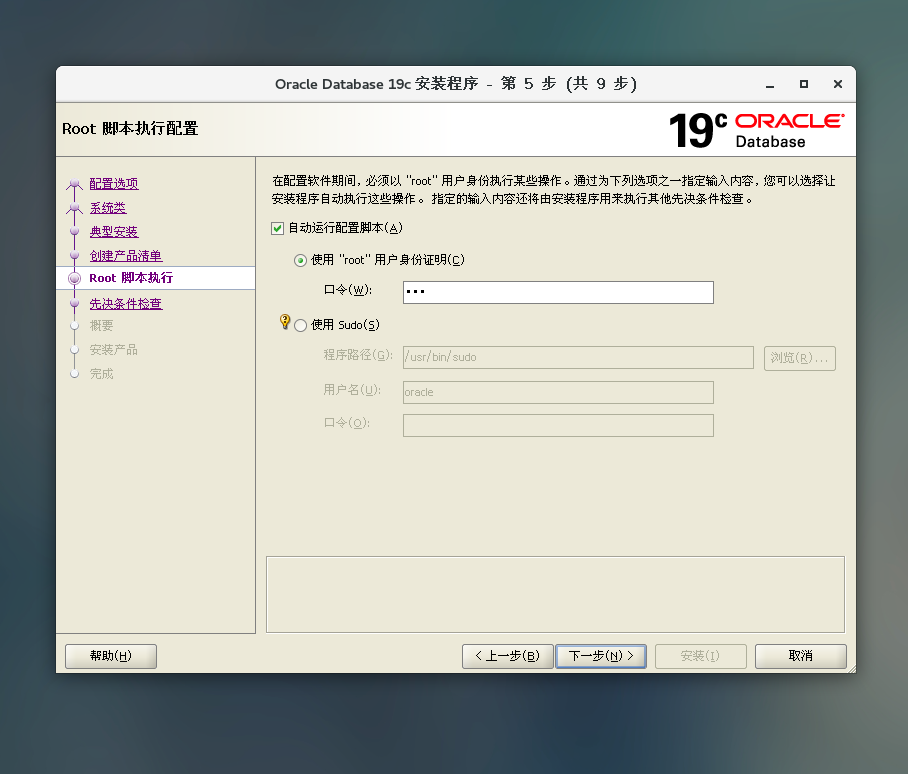Image resolution: width=908 pixels, height=774 pixels.
Task: Click the gray circle icon beside 完成
Action: point(74,374)
